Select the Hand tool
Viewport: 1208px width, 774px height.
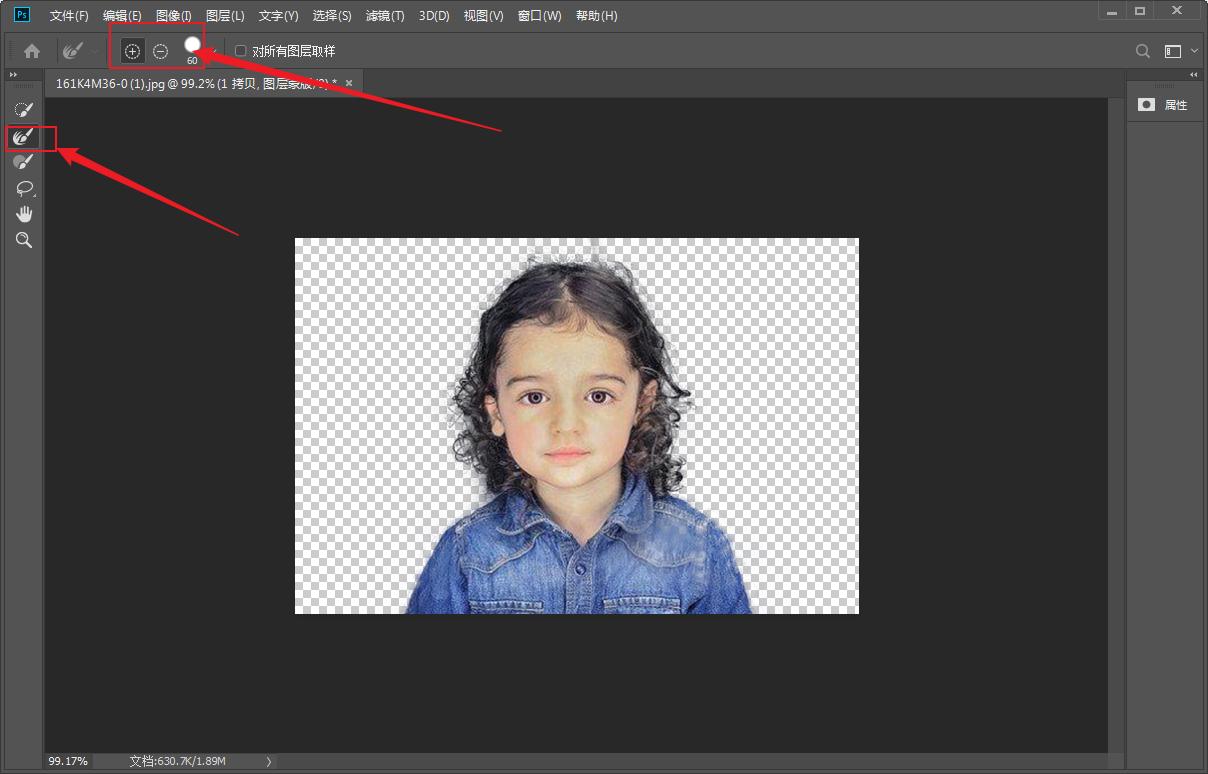[24, 214]
